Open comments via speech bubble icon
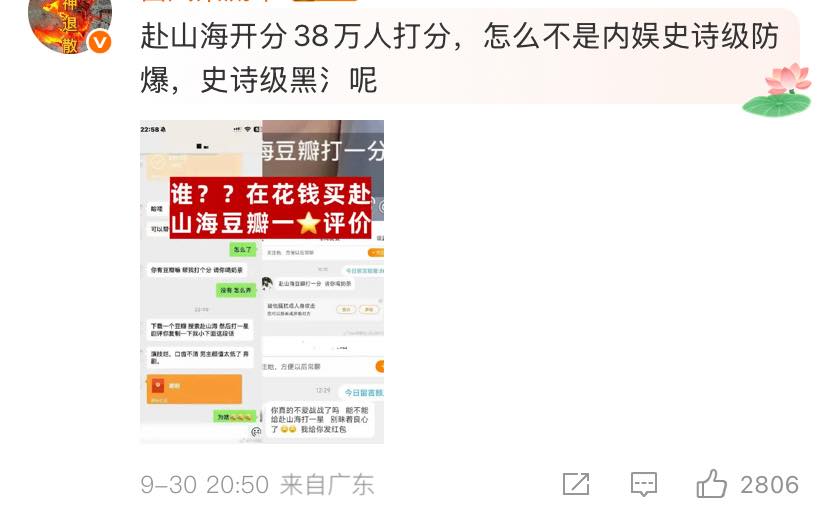Viewport: 828px width, 518px height. tap(644, 484)
